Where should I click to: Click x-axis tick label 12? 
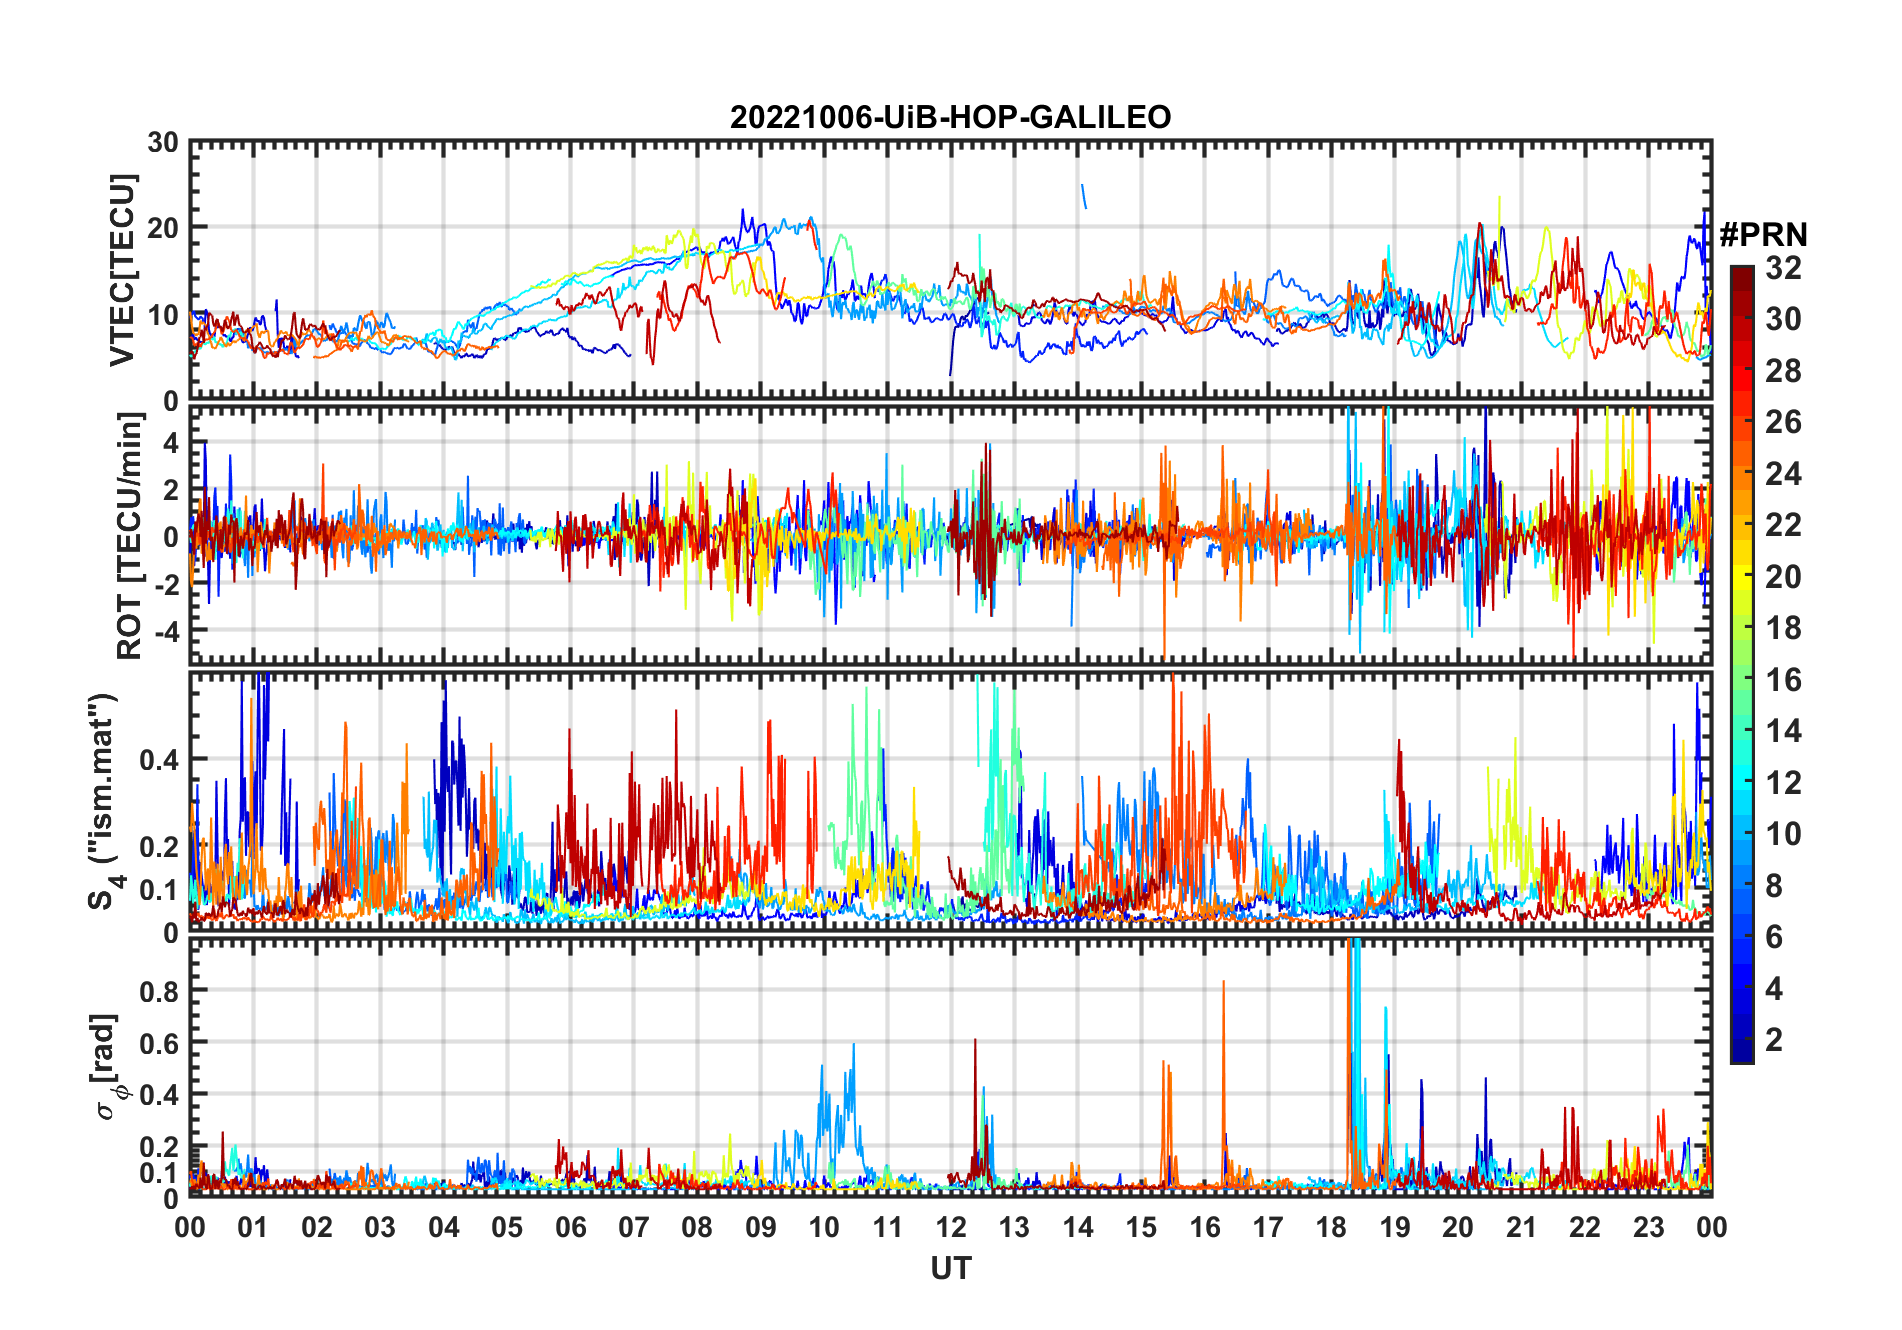click(x=951, y=1227)
